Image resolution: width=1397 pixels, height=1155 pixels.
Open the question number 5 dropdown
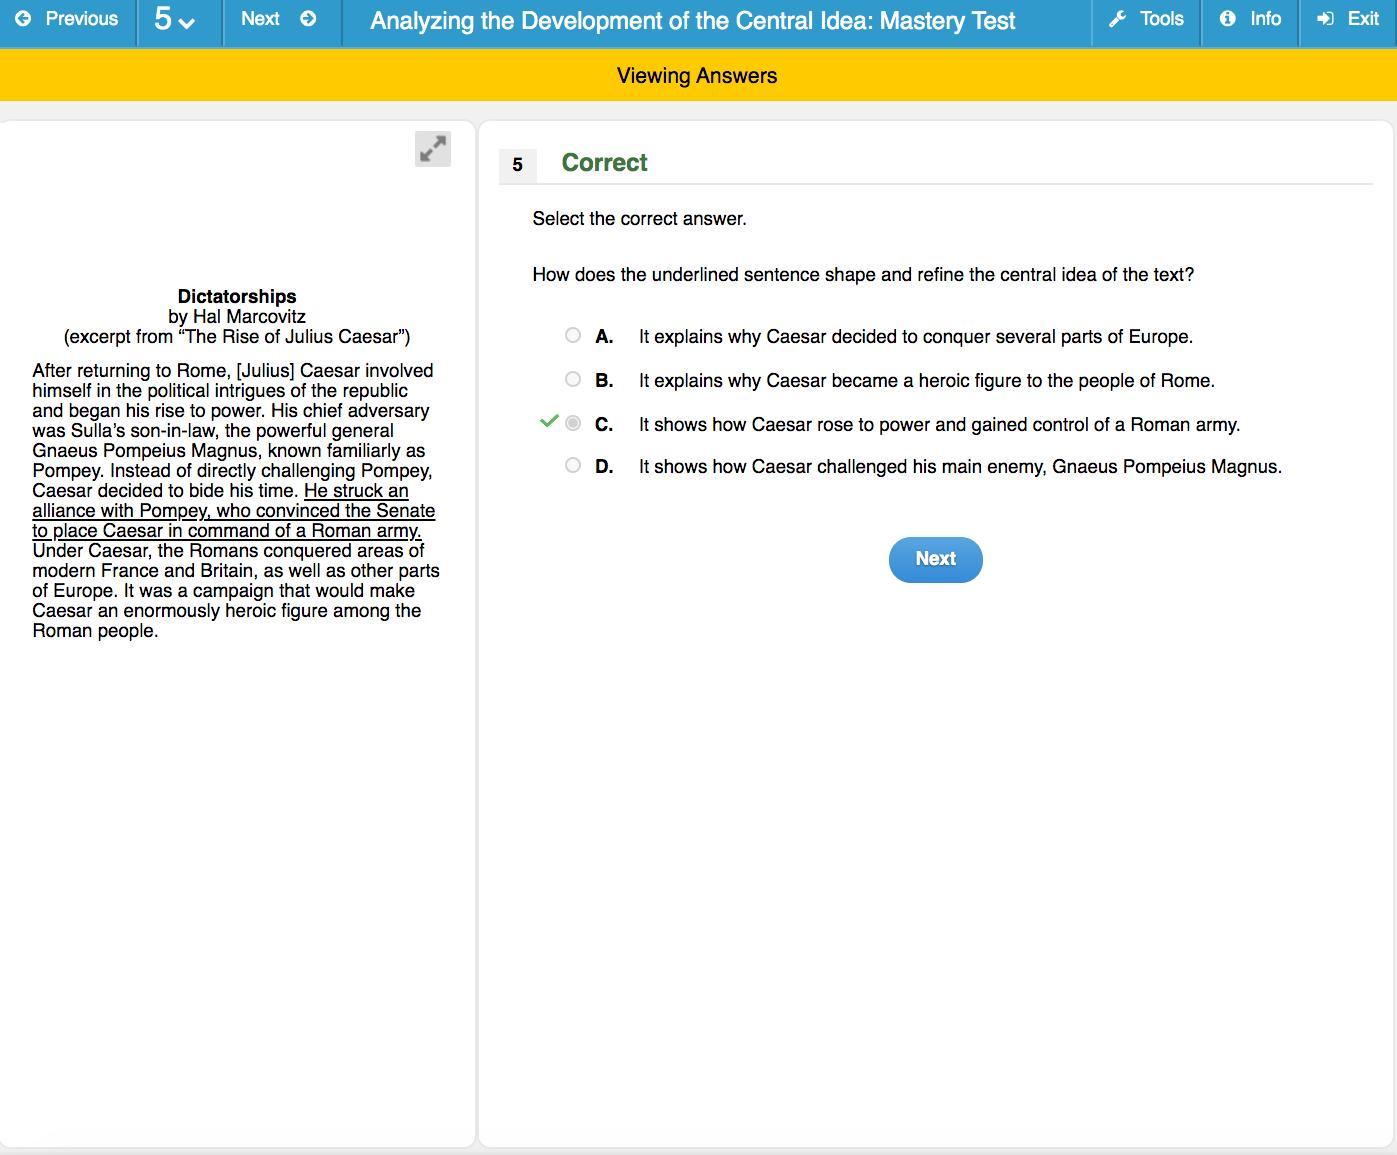(x=175, y=20)
